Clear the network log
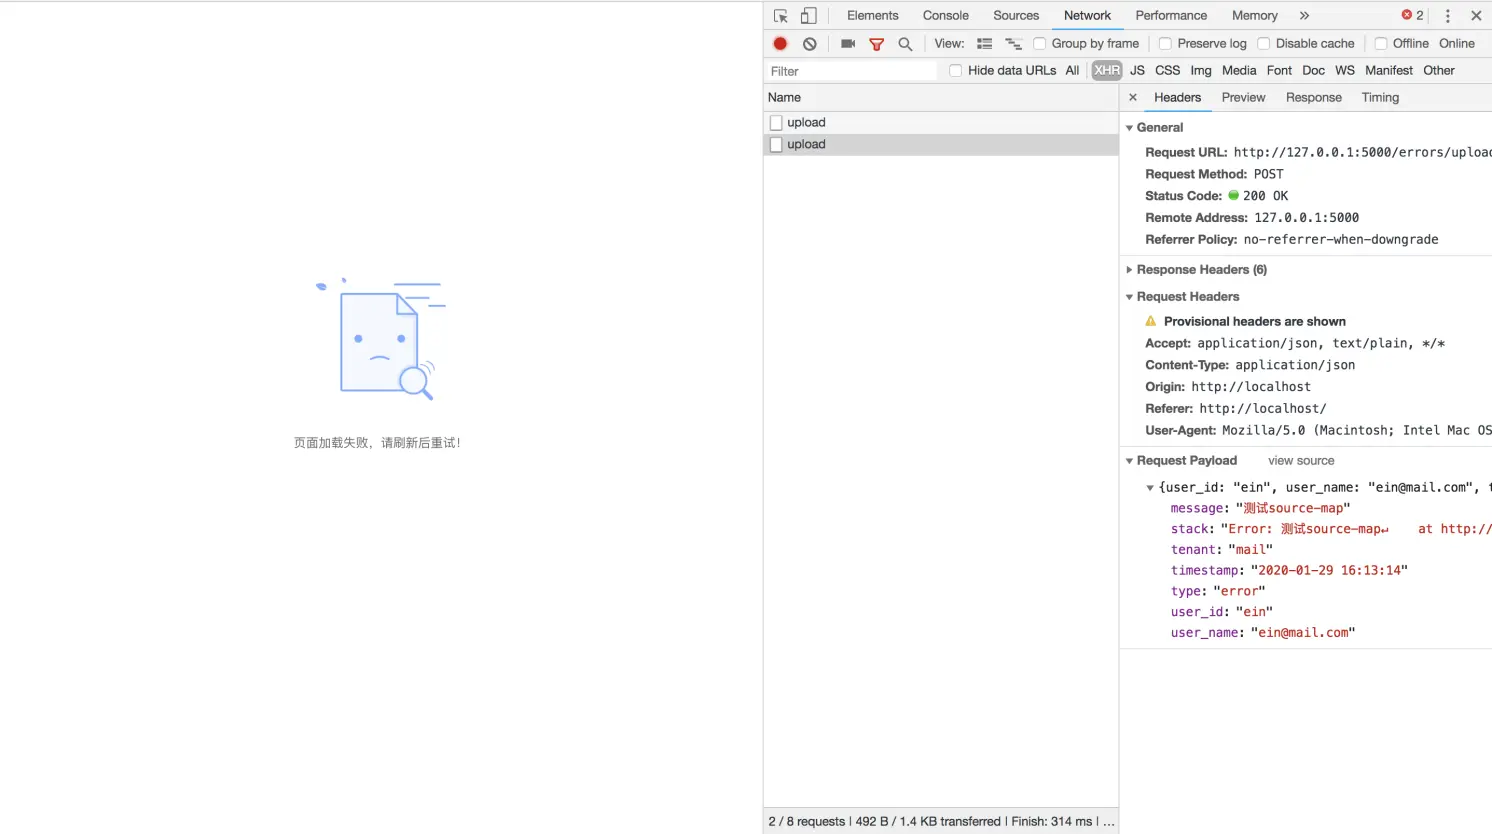The width and height of the screenshot is (1492, 834). coord(810,44)
